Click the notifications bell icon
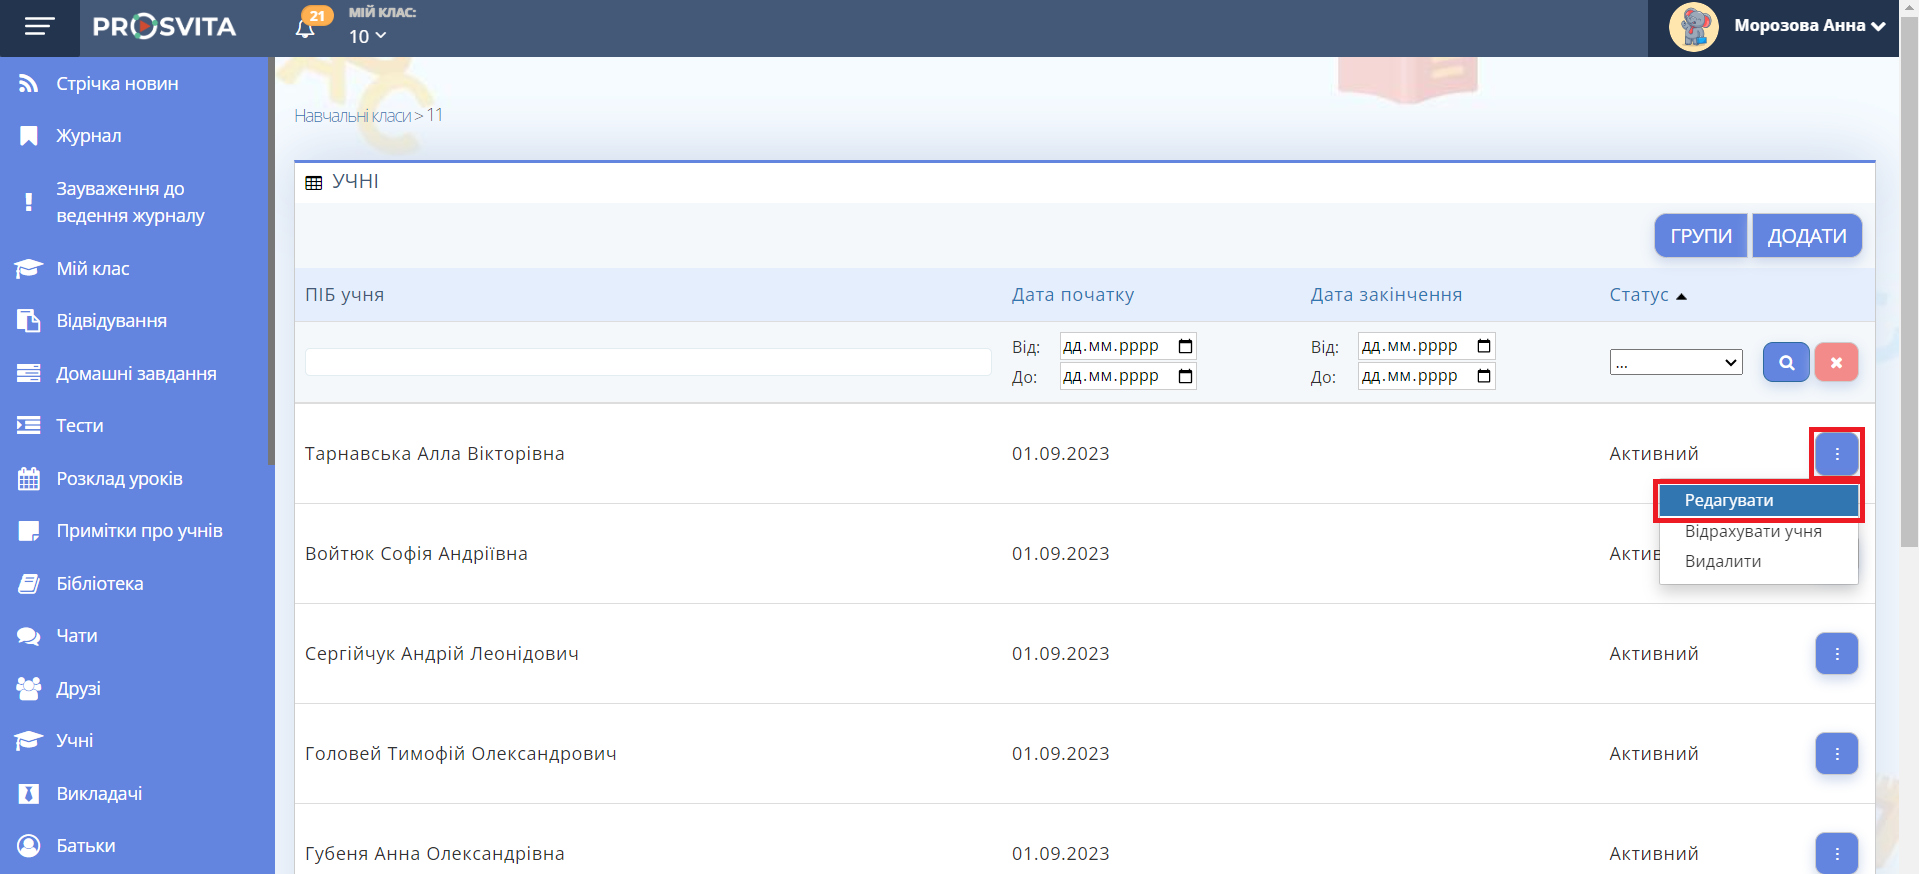 306,28
